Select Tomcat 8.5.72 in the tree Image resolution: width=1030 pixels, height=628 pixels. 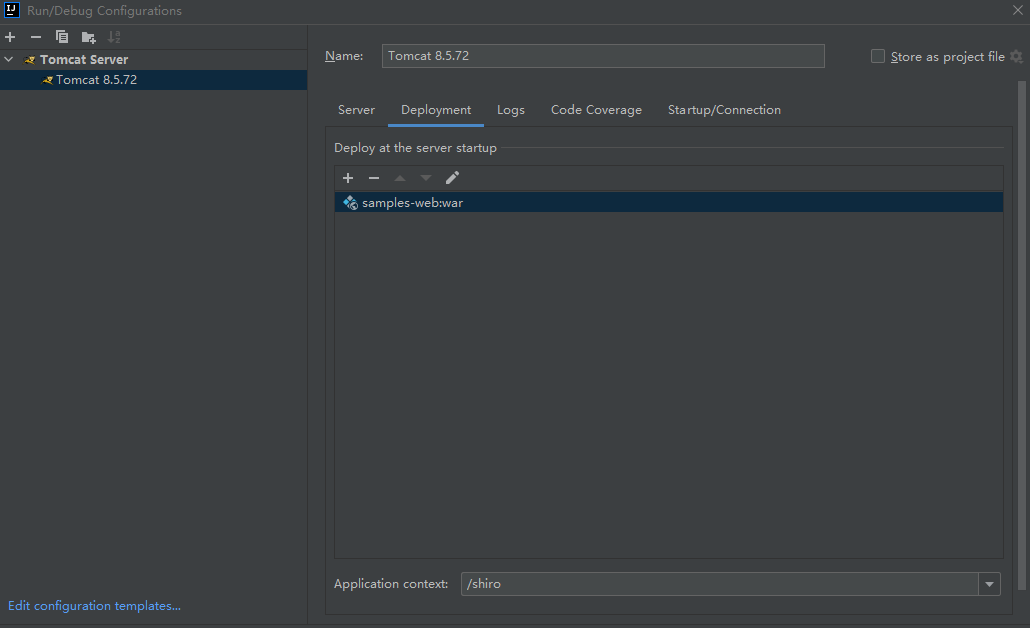pyautogui.click(x=154, y=80)
